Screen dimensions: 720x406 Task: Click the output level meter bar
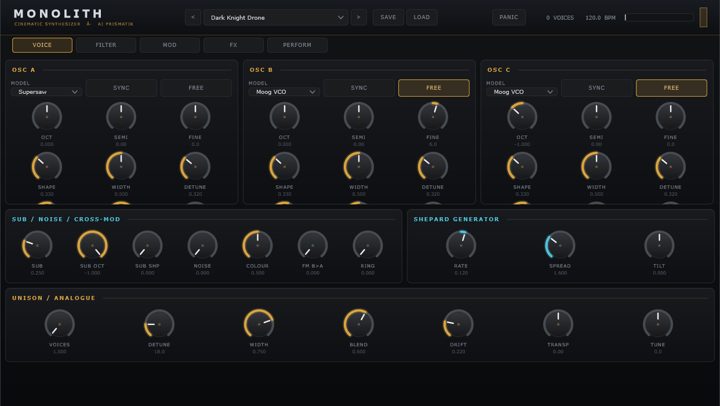tap(658, 17)
